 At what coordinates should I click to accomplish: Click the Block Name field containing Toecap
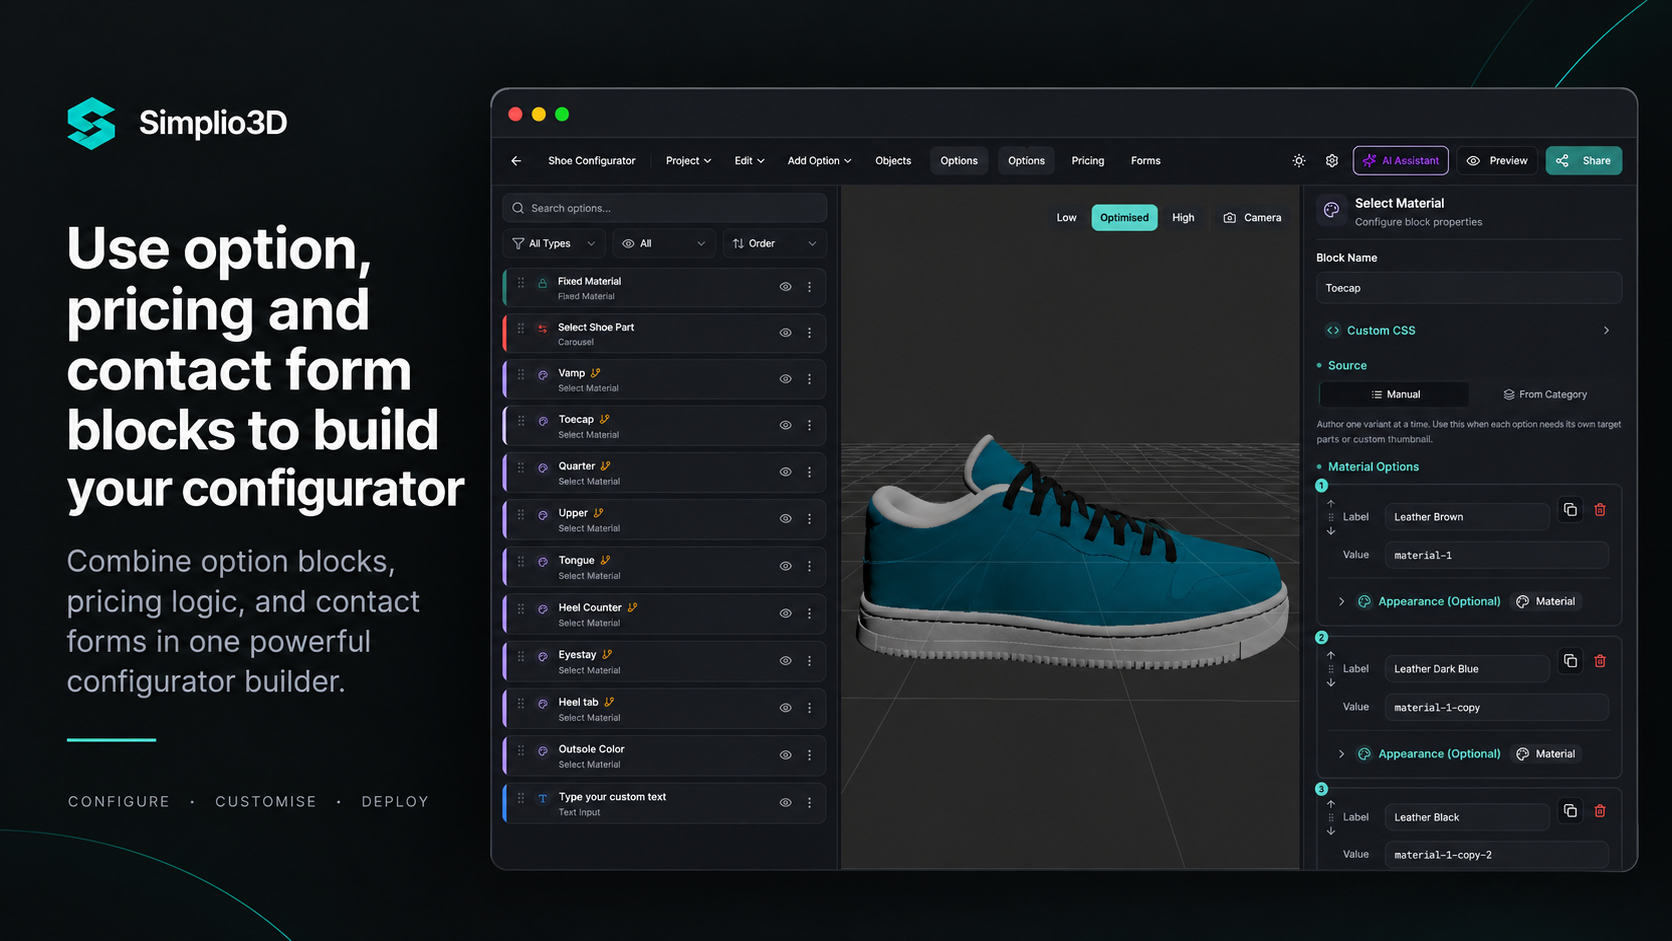[x=1469, y=288]
